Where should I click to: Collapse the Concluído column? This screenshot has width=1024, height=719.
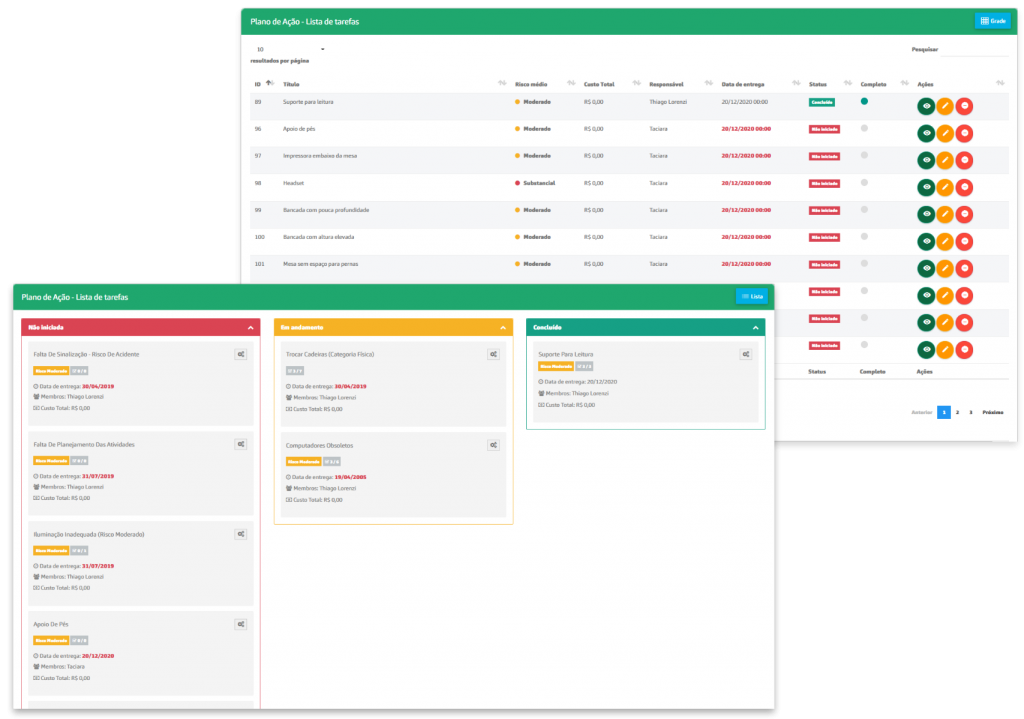tap(755, 327)
